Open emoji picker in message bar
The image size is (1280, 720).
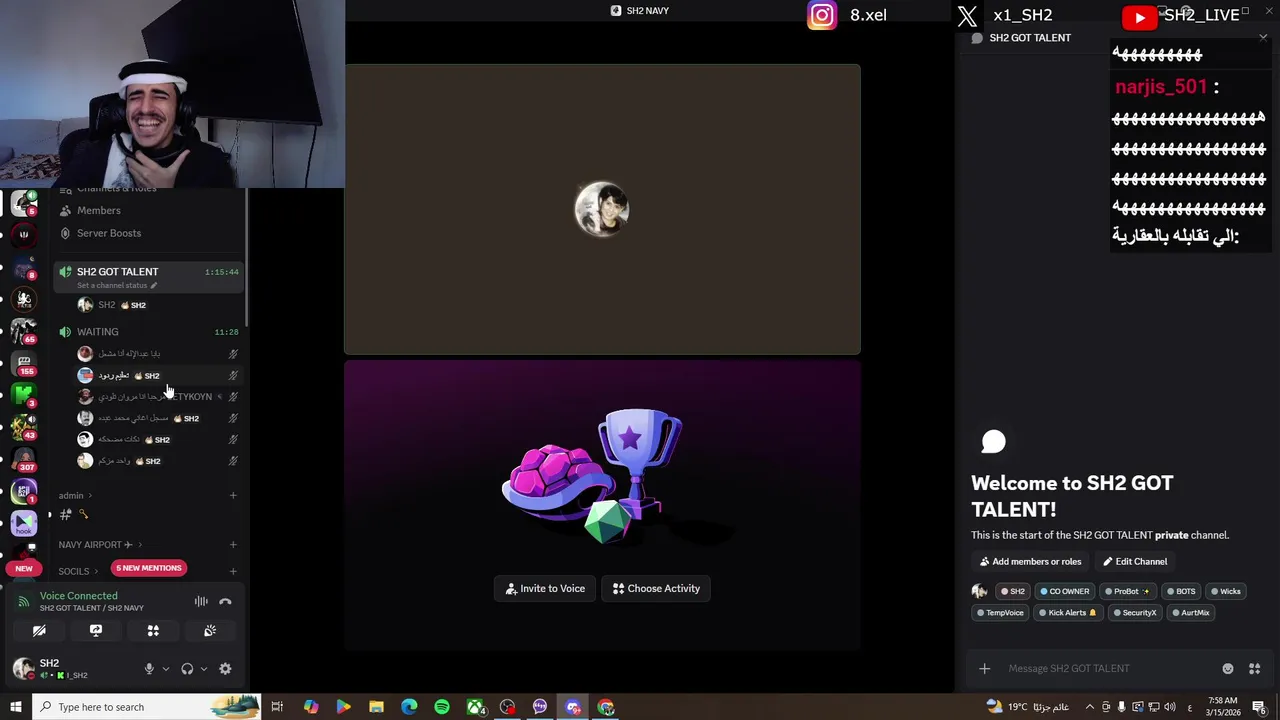[x=1228, y=669]
